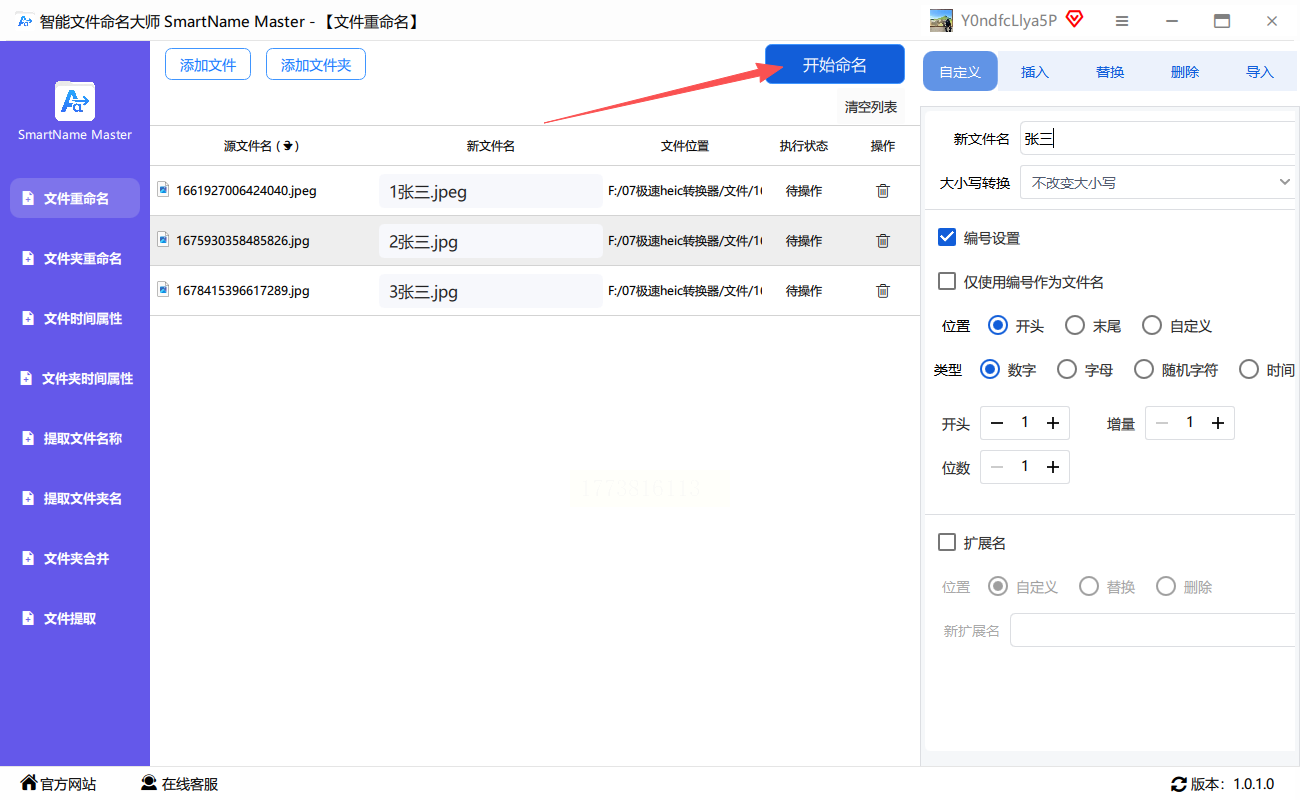This screenshot has width=1300, height=800.
Task: Enable 仅使用编号作为文件名 checkbox
Action: [x=947, y=282]
